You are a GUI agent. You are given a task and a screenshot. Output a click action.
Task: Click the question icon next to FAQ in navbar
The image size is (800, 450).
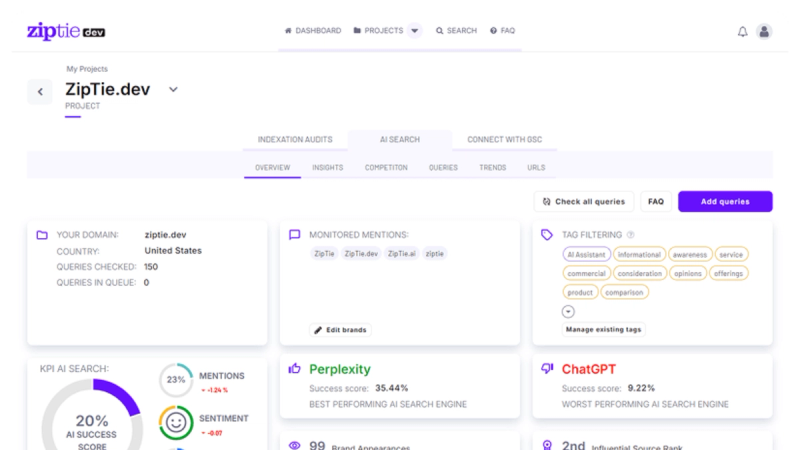point(493,31)
